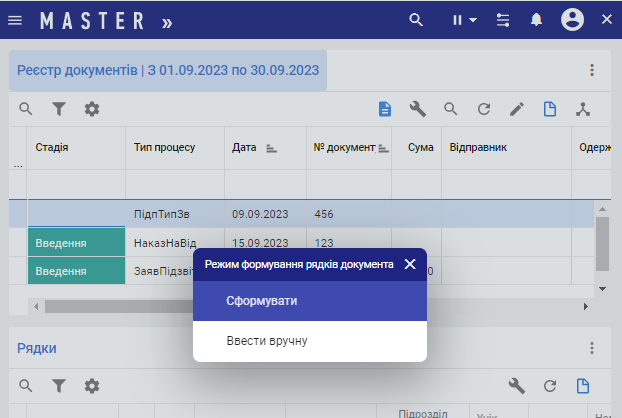The width and height of the screenshot is (622, 418).
Task: Click the wrench icon in the Реєстр документів toolbar
Action: [418, 109]
